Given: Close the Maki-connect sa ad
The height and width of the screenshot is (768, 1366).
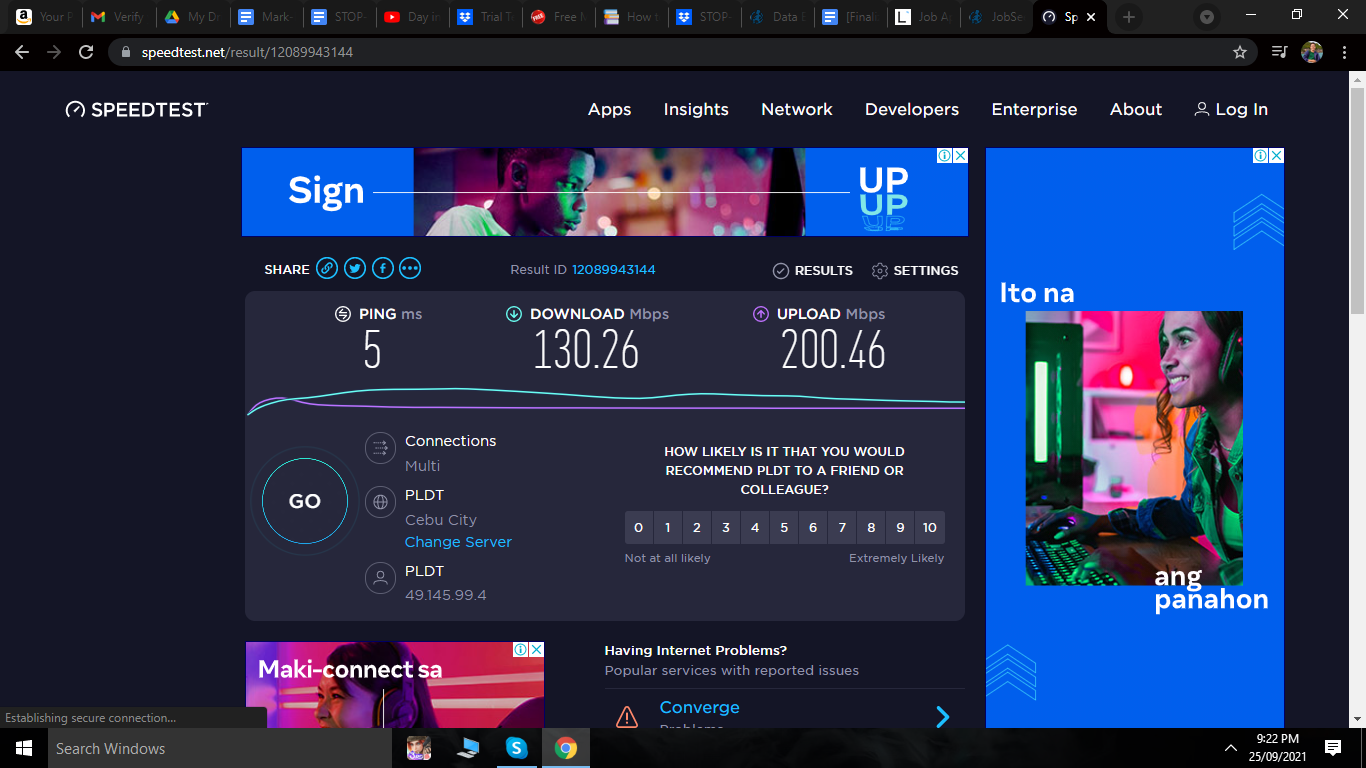Looking at the screenshot, I should pos(536,650).
